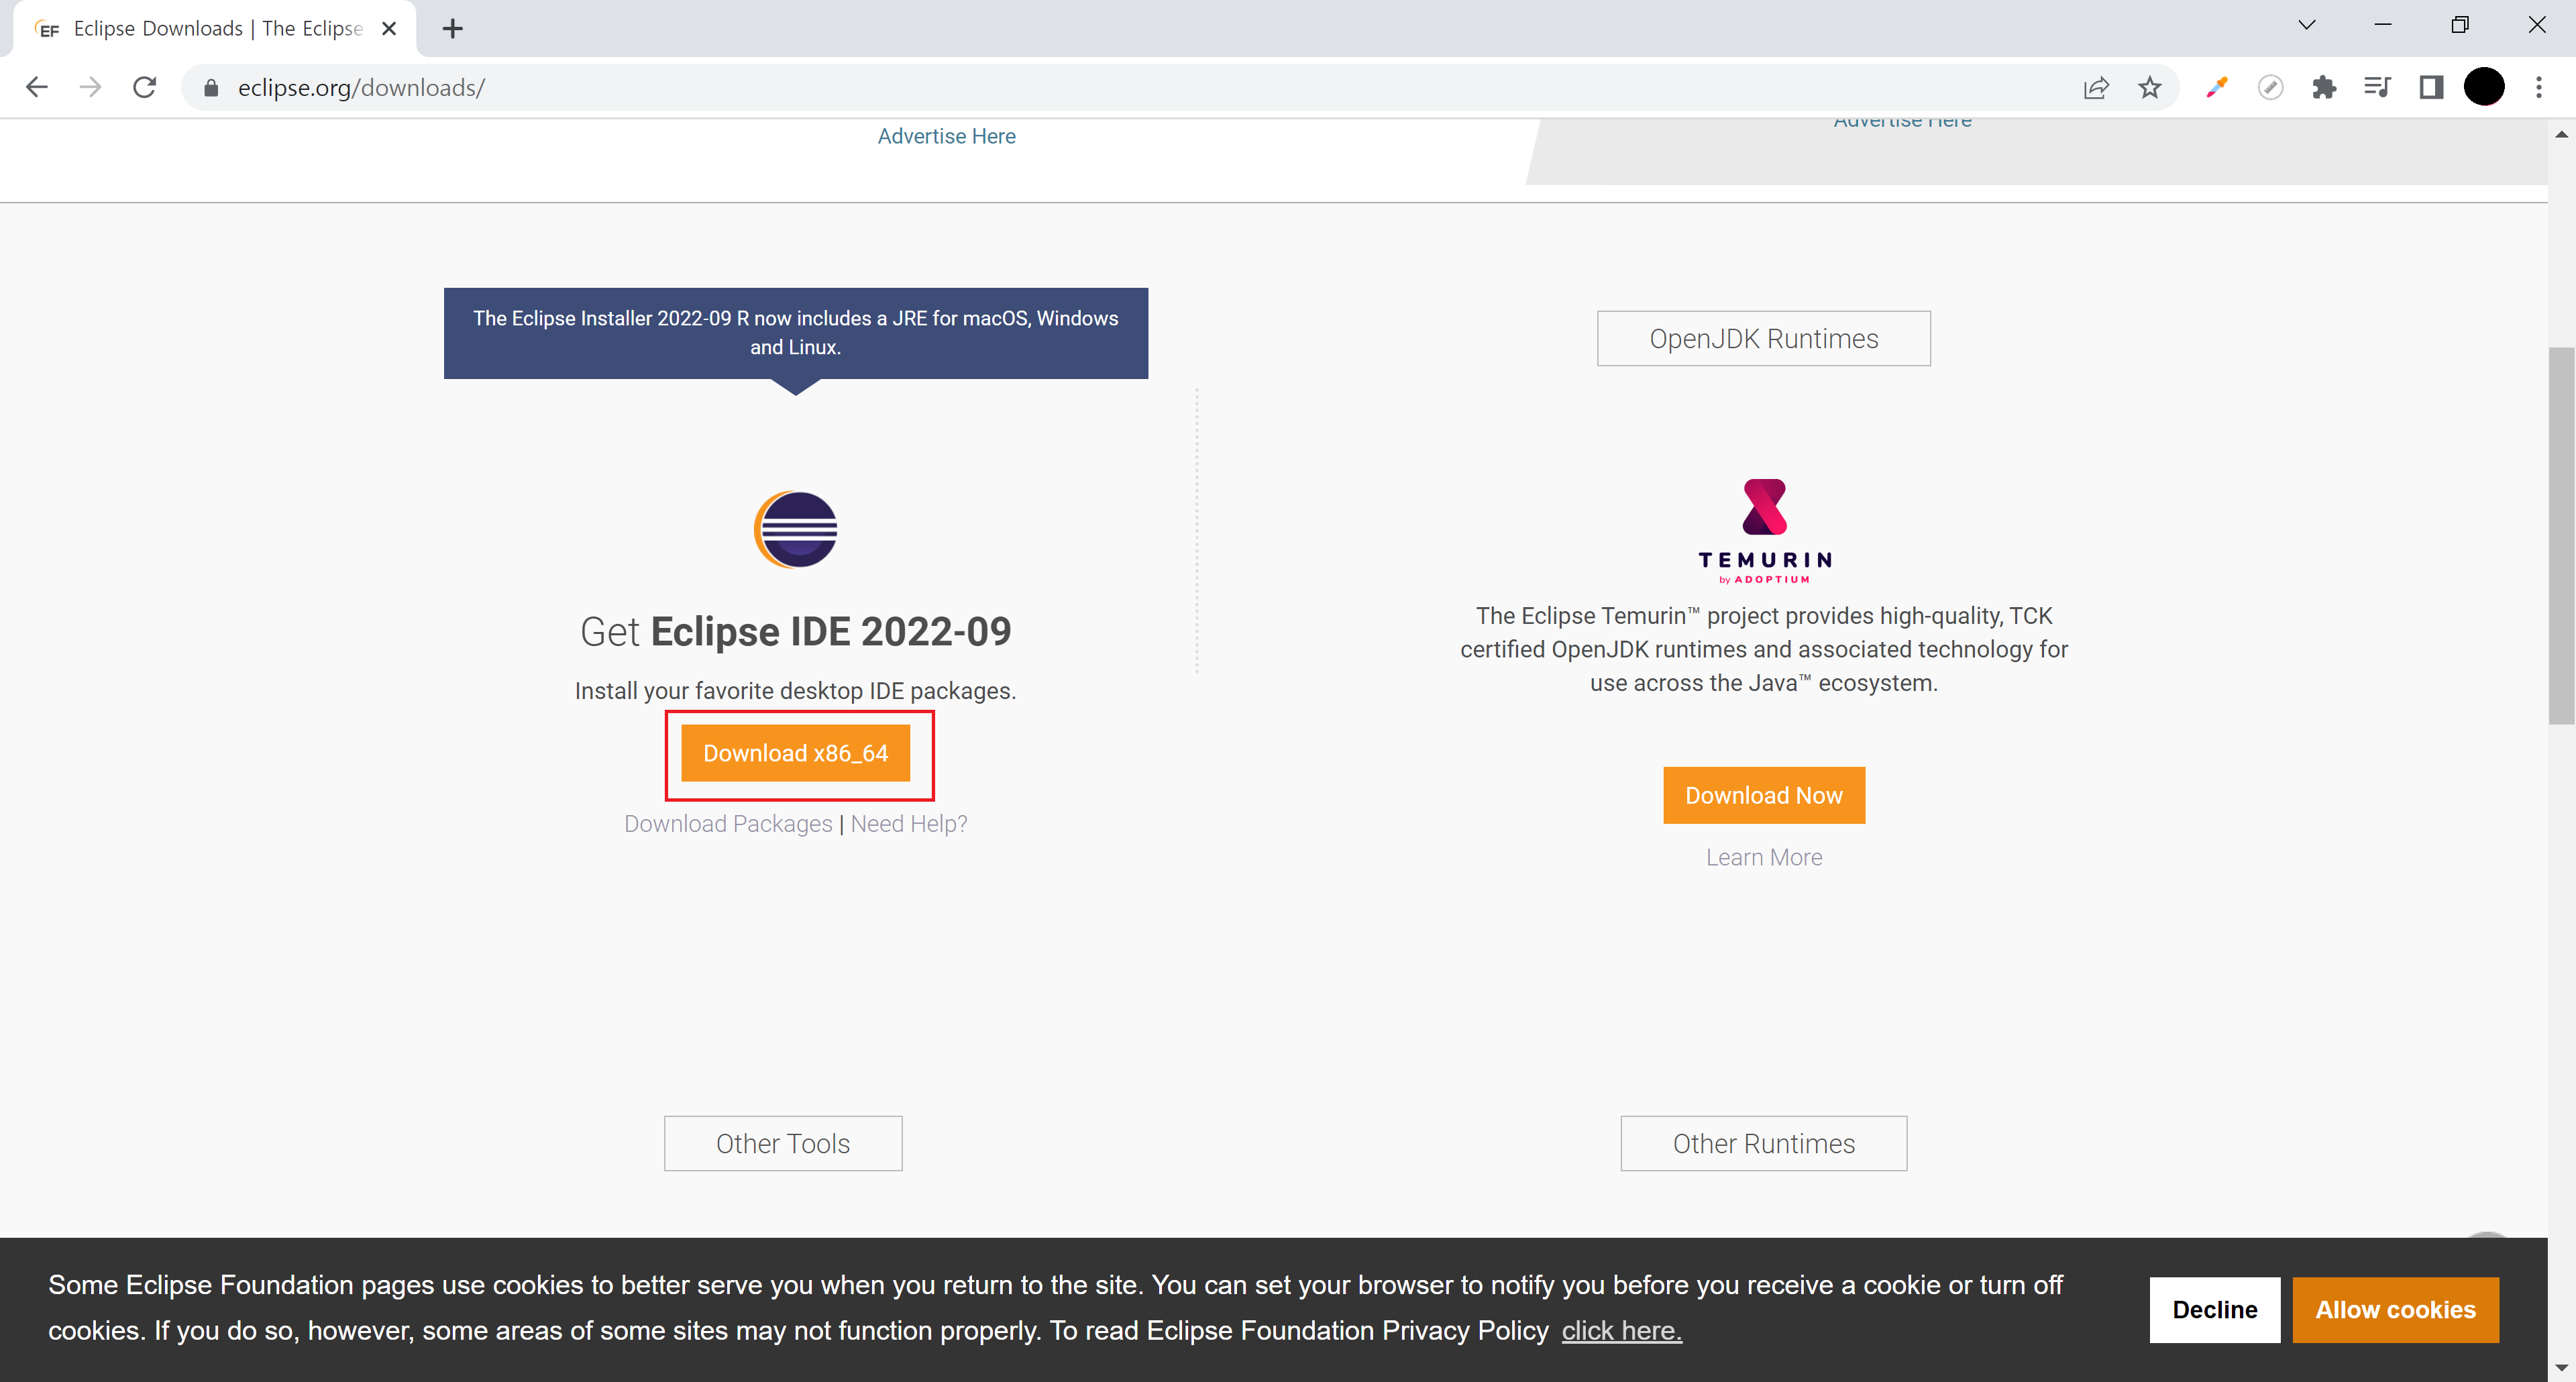Reload the Eclipse downloads page
The image size is (2576, 1382).
pyautogui.click(x=145, y=87)
